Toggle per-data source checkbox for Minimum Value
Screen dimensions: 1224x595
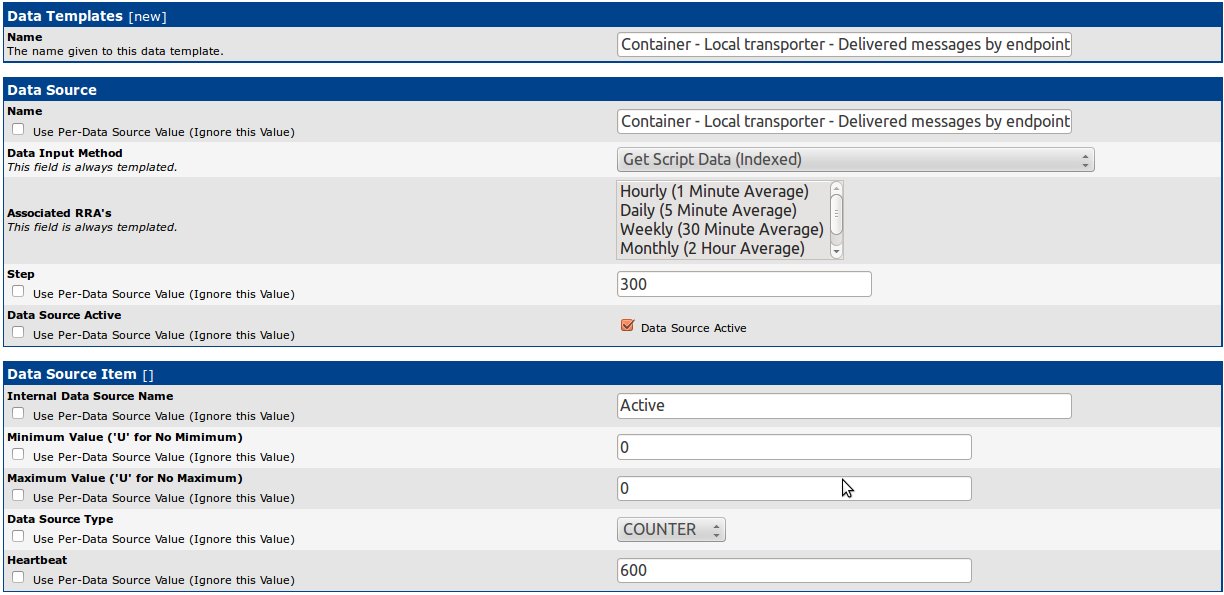18,455
